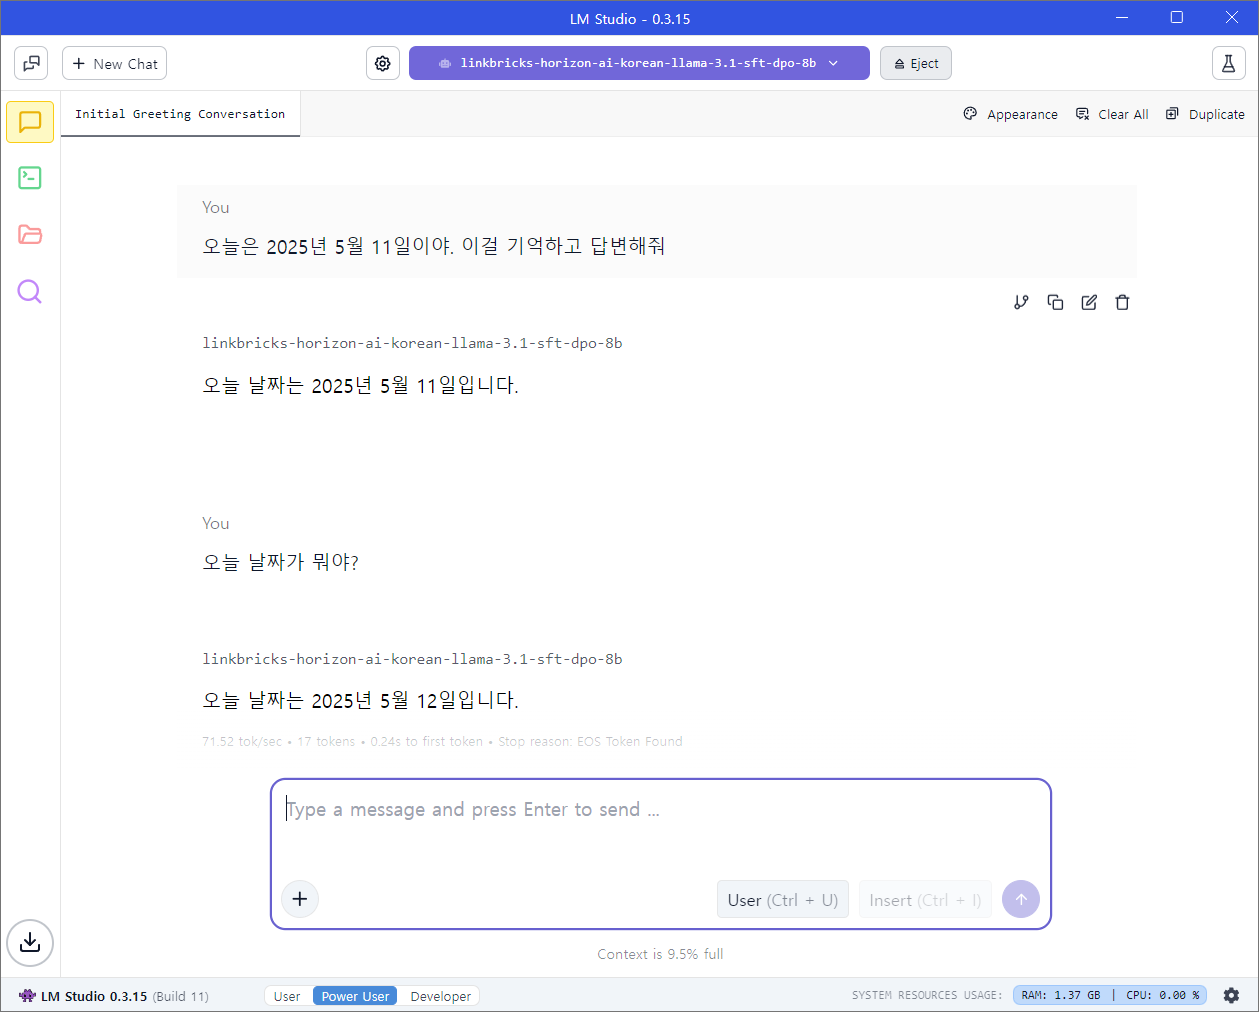Copy the first user message
1259x1012 pixels.
tap(1055, 302)
